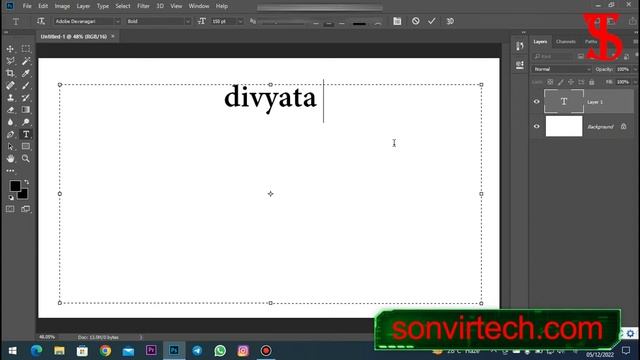Screen dimensions: 640x360
Task: Change the screen mode
Action: click(x=26, y=209)
